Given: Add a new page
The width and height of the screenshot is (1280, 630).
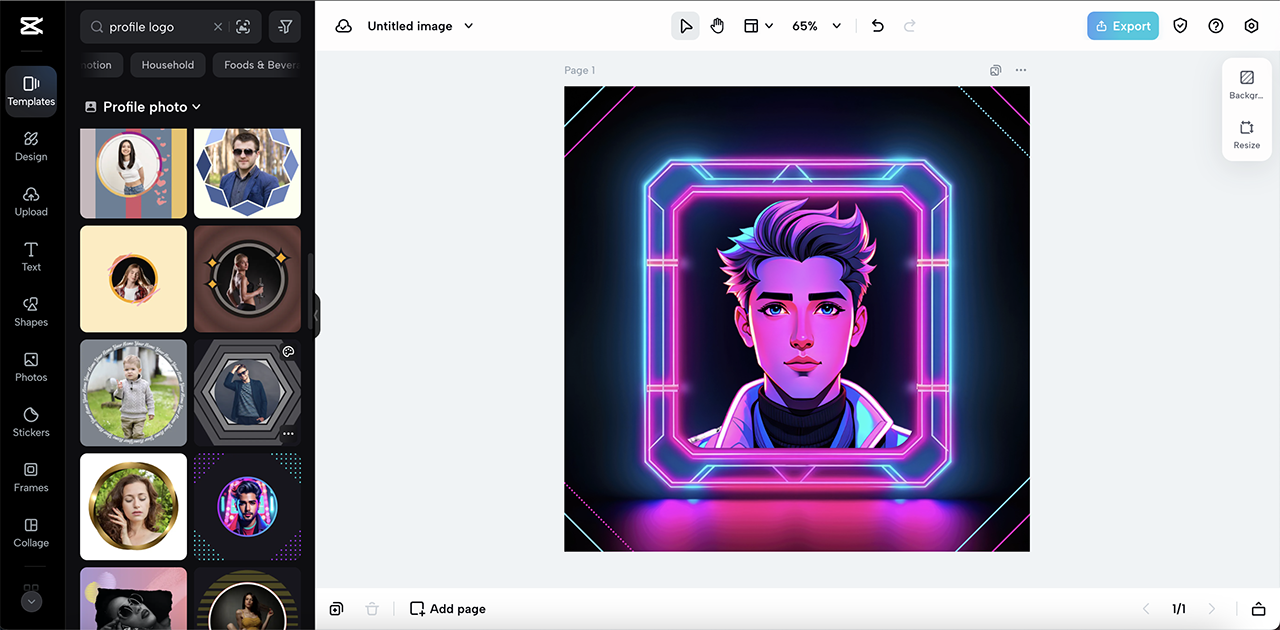Looking at the screenshot, I should [448, 609].
